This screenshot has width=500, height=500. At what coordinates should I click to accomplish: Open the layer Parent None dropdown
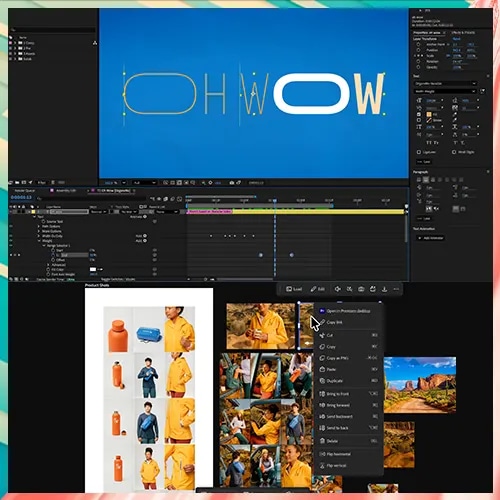pyautogui.click(x=167, y=212)
